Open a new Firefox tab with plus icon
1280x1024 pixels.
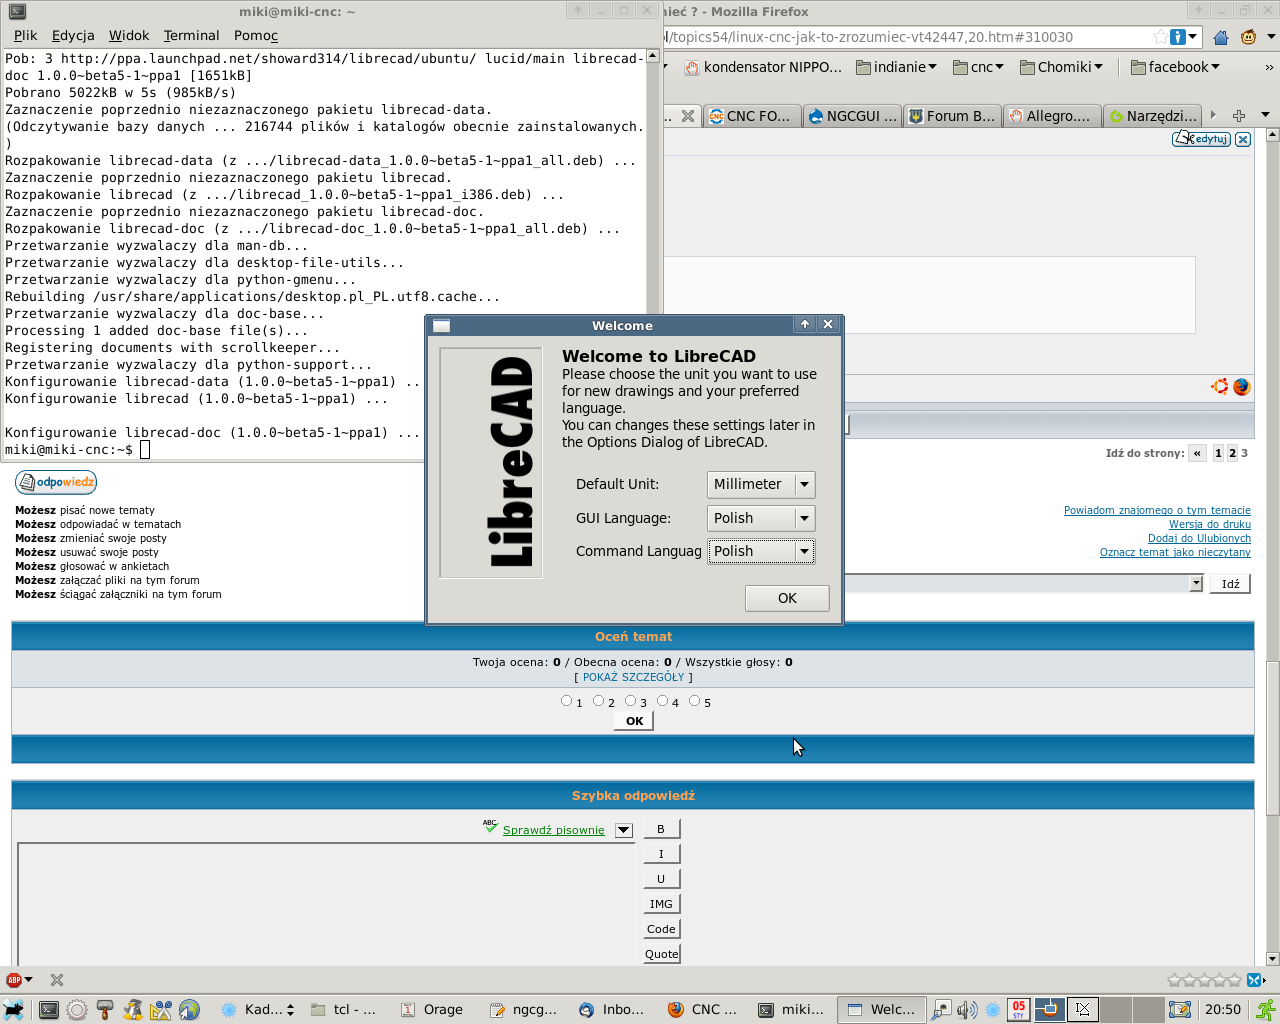pos(1239,115)
